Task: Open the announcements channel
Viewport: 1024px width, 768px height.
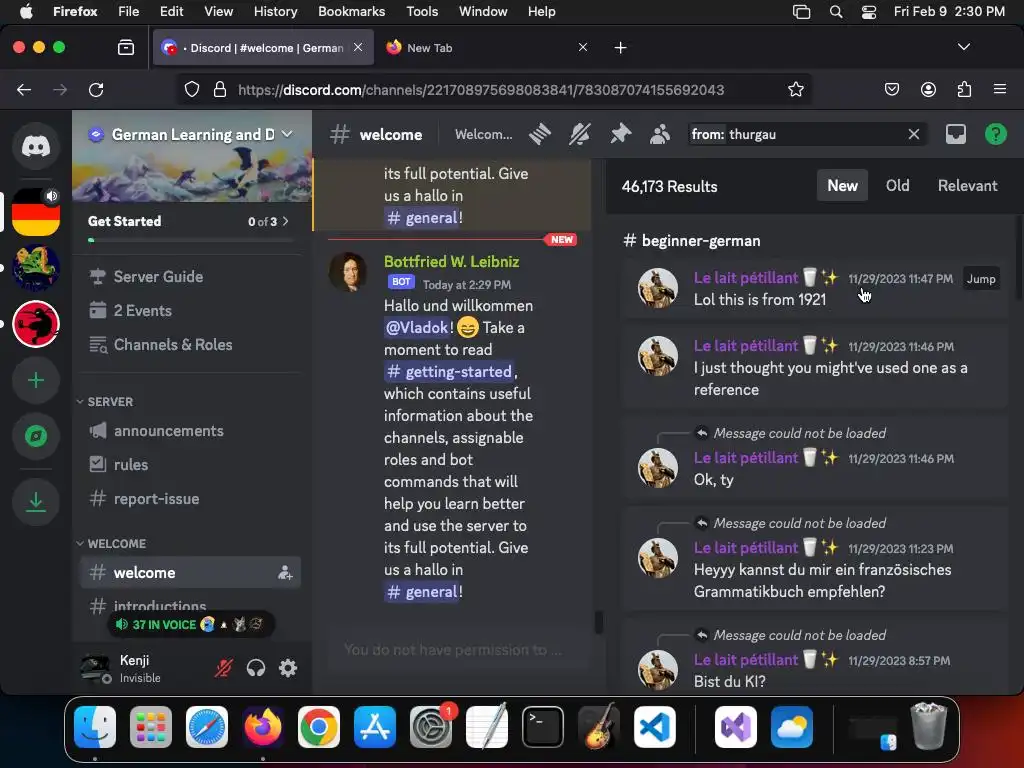Action: [189, 431]
